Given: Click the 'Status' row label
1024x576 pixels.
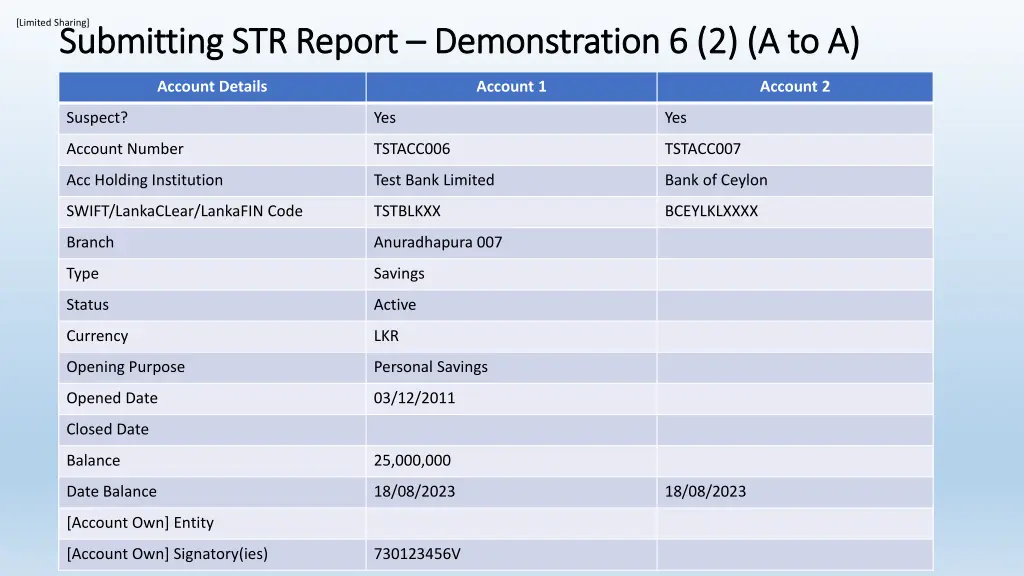Looking at the screenshot, I should coord(88,305).
